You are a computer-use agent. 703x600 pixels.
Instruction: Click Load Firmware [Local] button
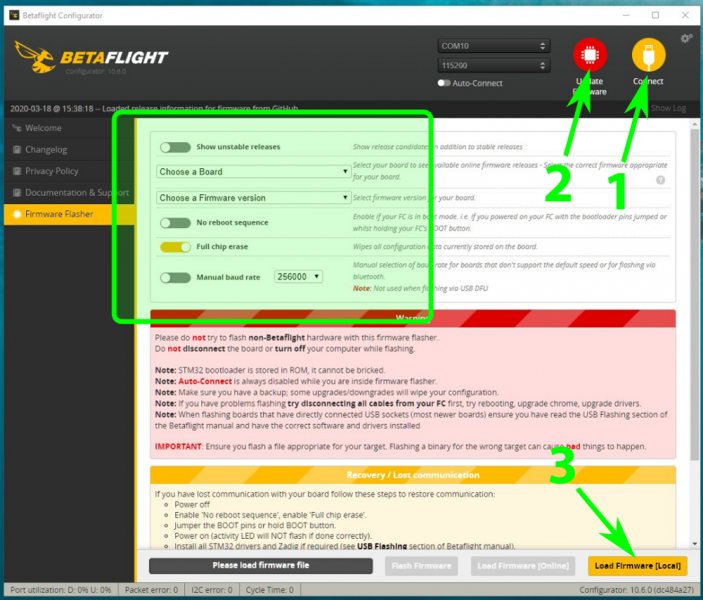pos(637,566)
